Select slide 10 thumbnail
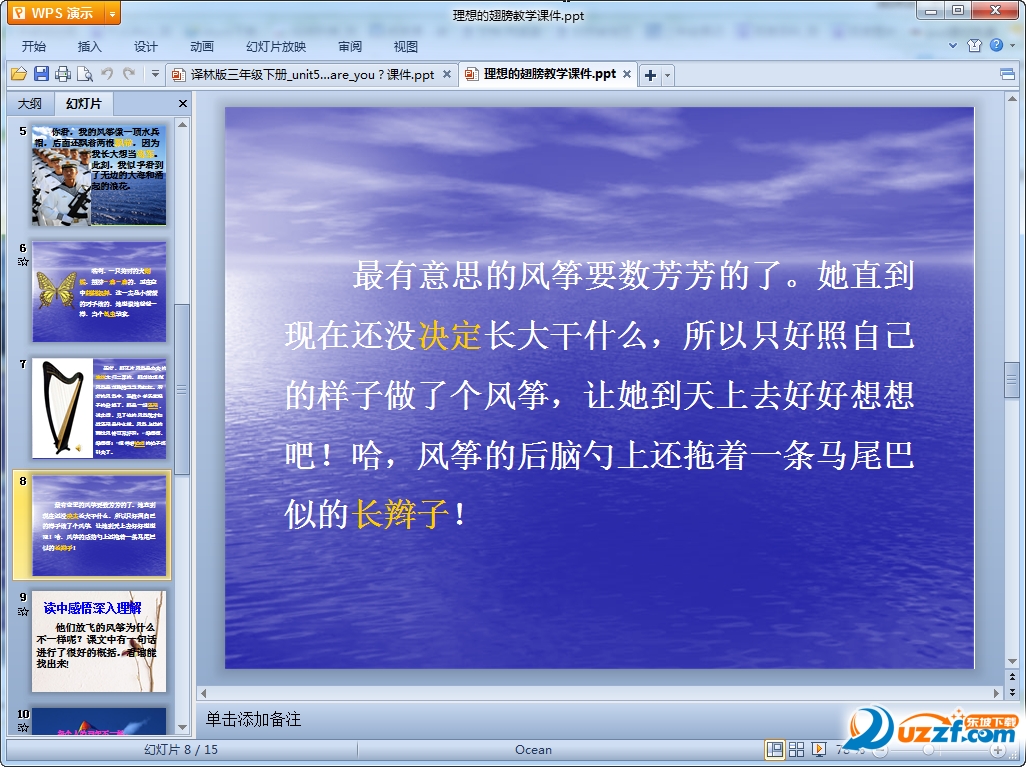The height and width of the screenshot is (767, 1026). coord(99,721)
